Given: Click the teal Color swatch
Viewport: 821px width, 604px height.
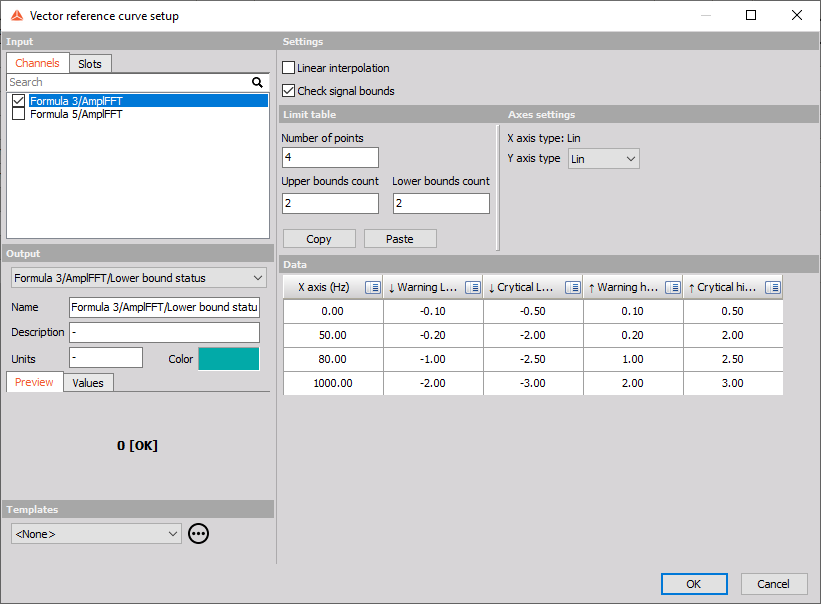Looking at the screenshot, I should point(229,359).
